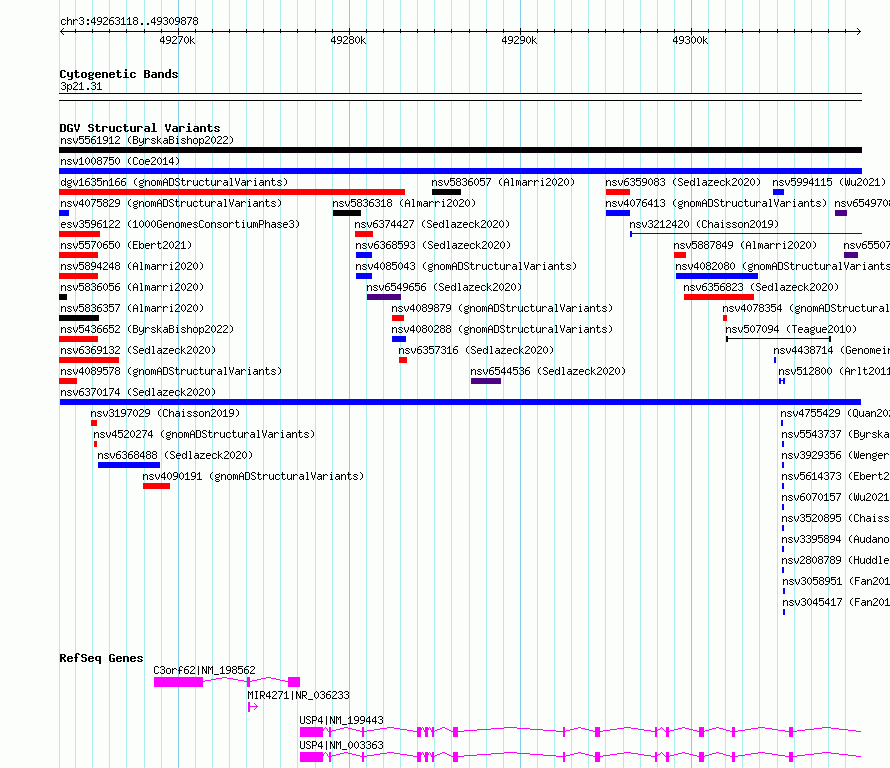Click the nsv6549656 purple variant bar
890x768 pixels.
tap(384, 297)
